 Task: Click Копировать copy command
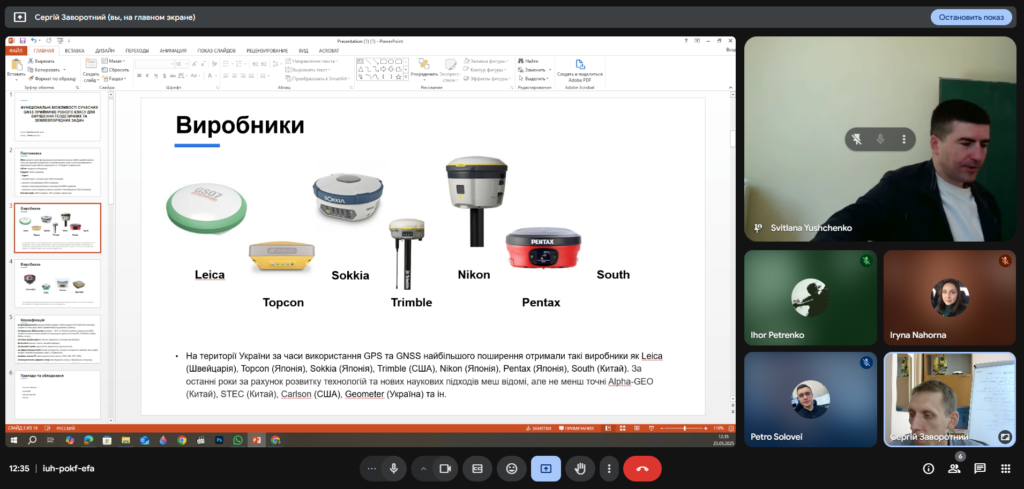(x=46, y=69)
